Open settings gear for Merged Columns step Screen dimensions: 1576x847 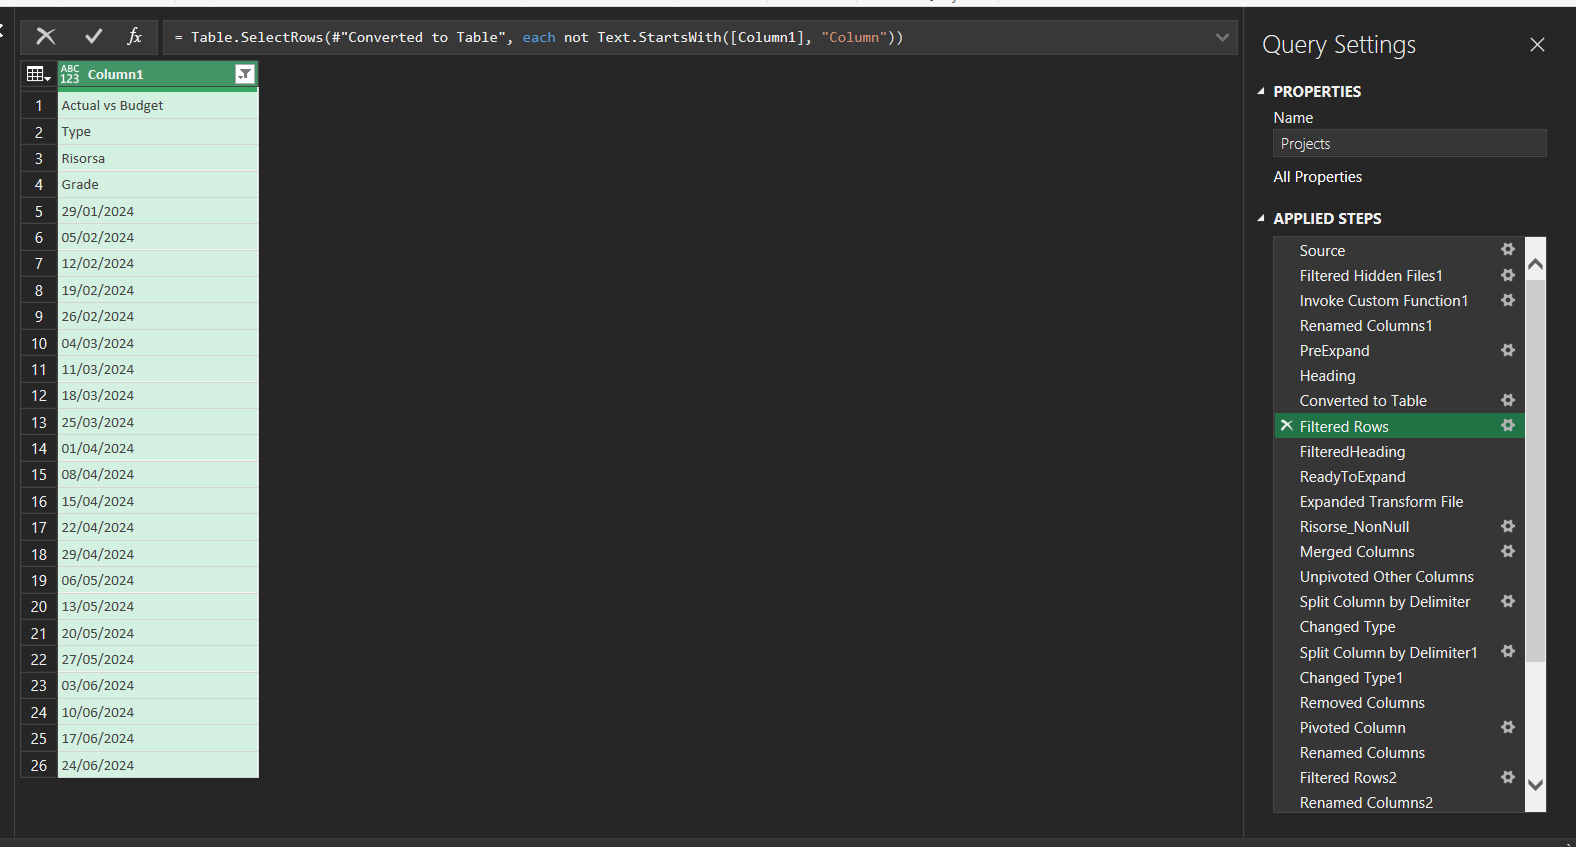pos(1508,551)
